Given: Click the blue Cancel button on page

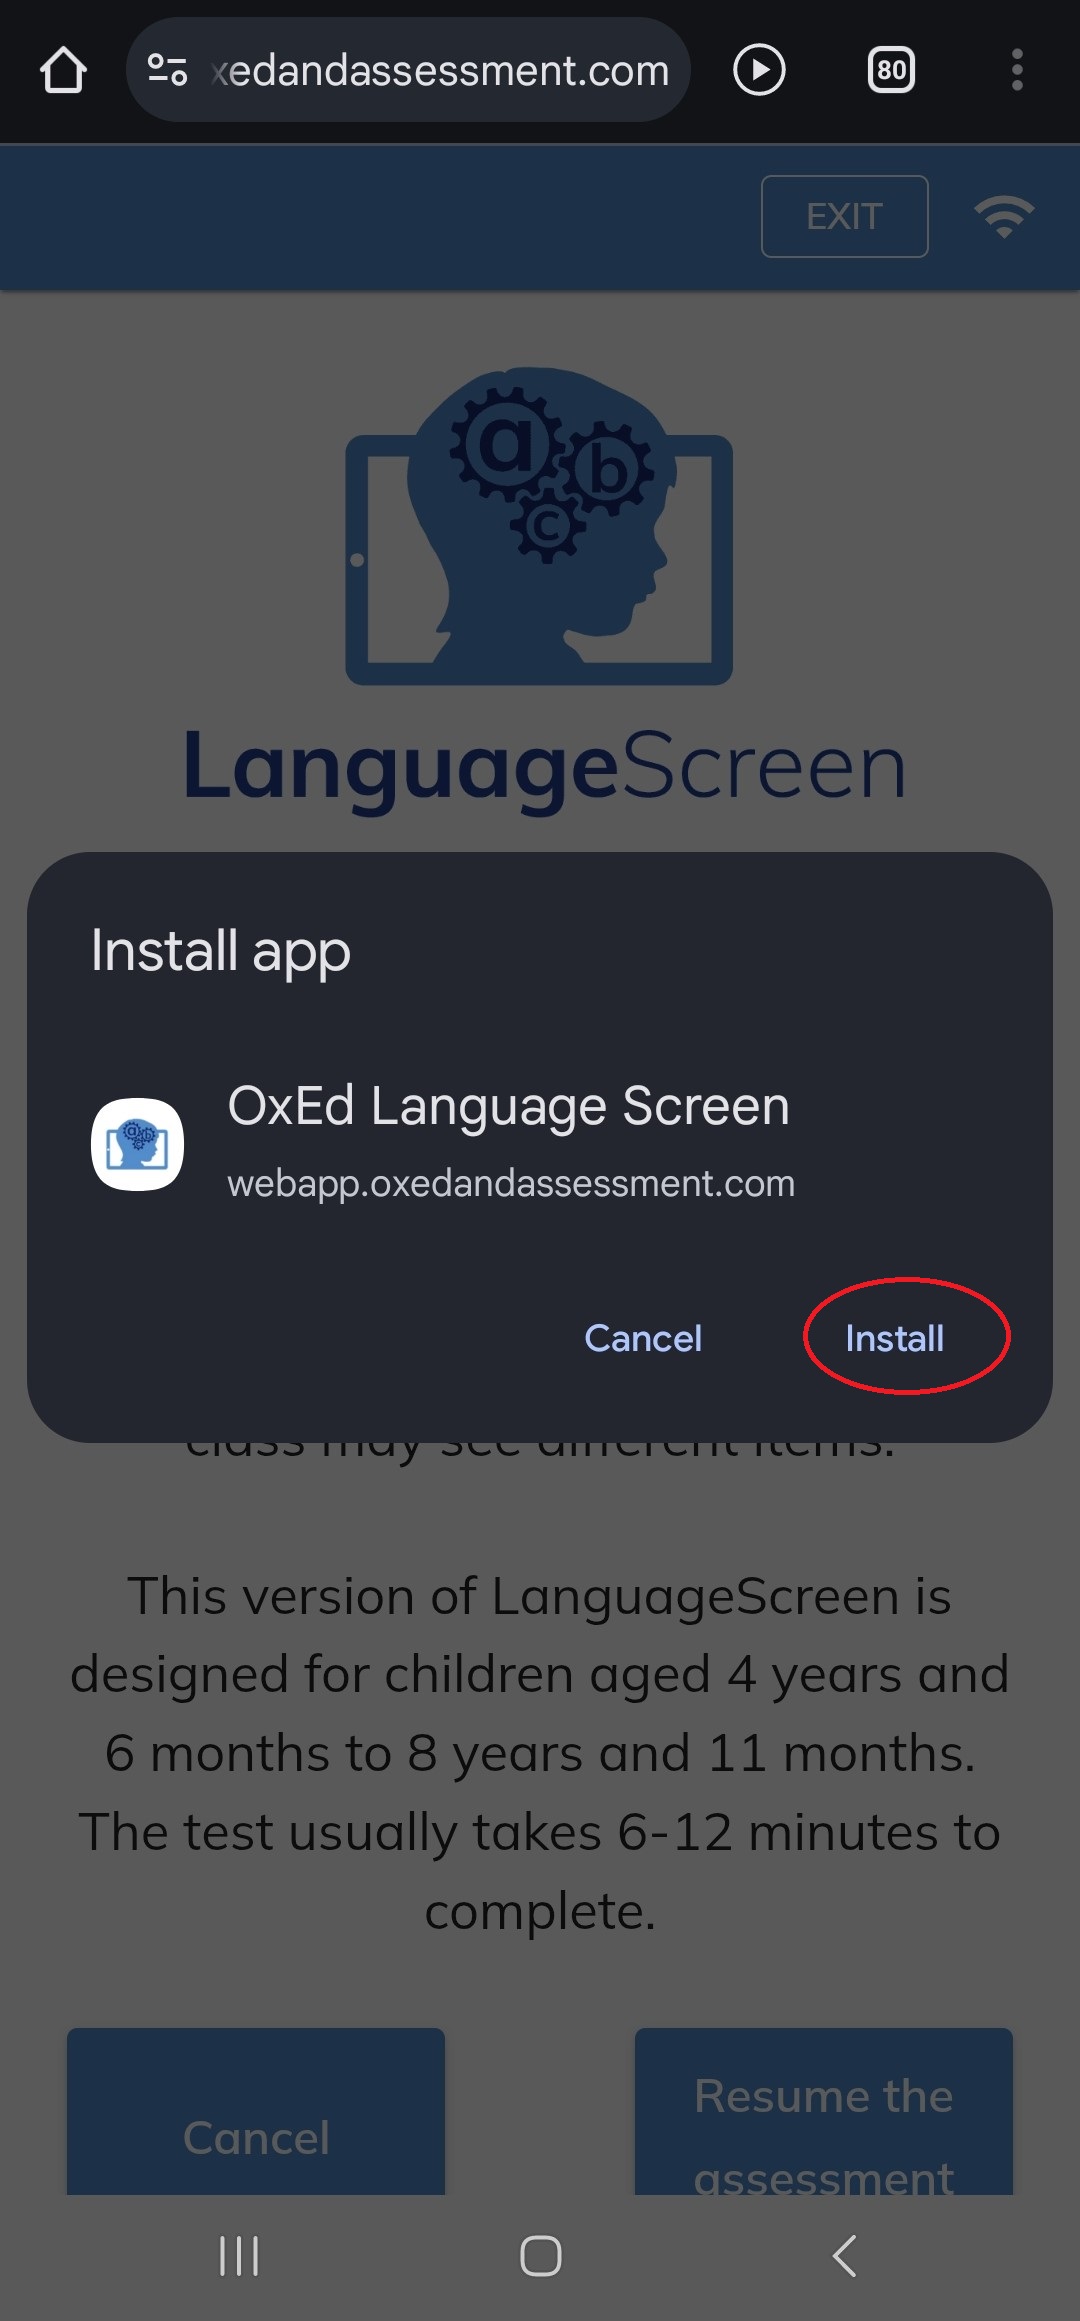Looking at the screenshot, I should point(256,2112).
